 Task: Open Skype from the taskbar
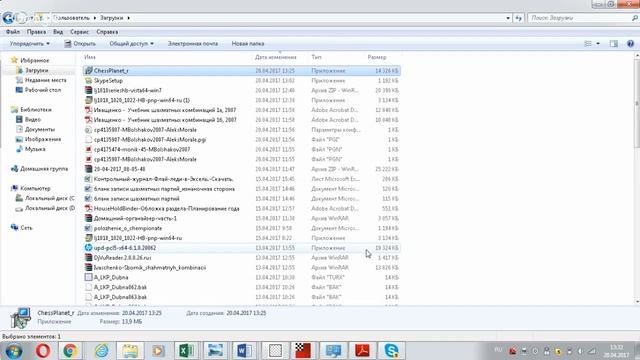click(391, 351)
